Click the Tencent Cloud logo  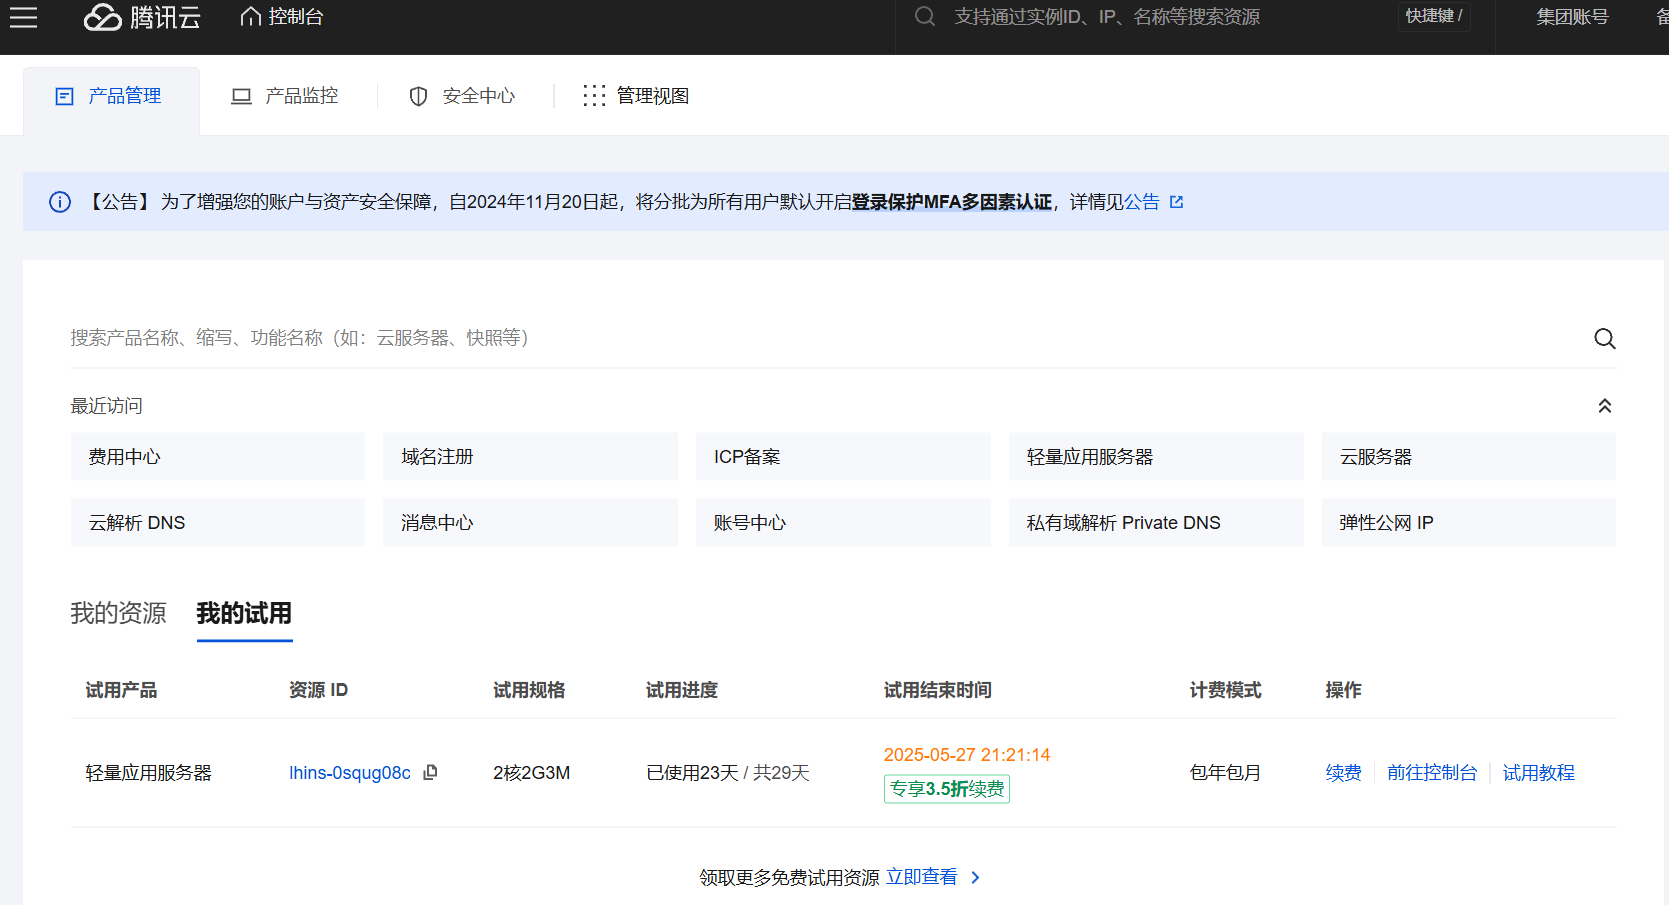point(142,17)
